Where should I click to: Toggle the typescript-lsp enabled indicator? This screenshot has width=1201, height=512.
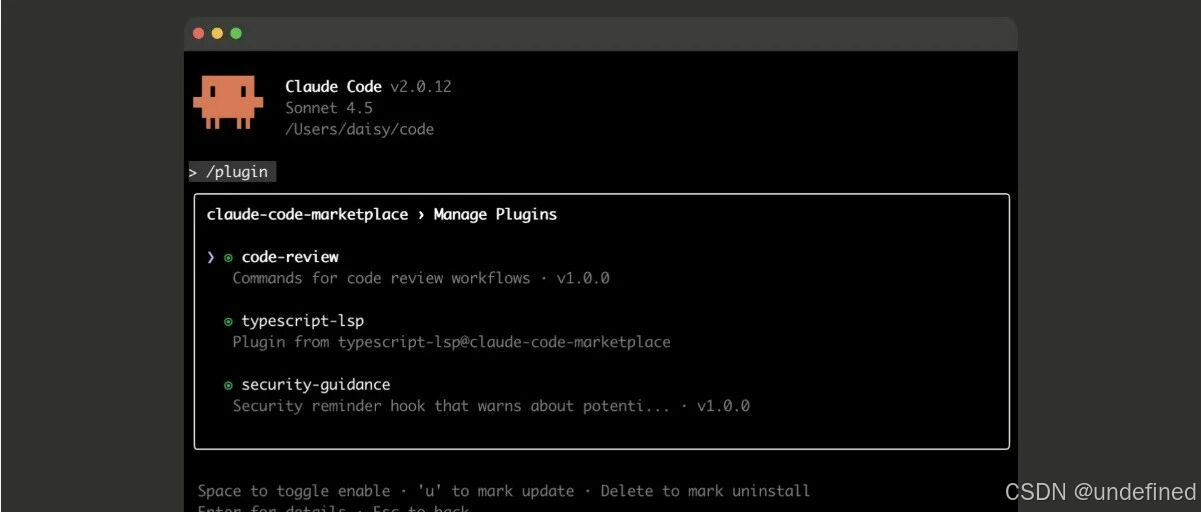[x=229, y=322]
